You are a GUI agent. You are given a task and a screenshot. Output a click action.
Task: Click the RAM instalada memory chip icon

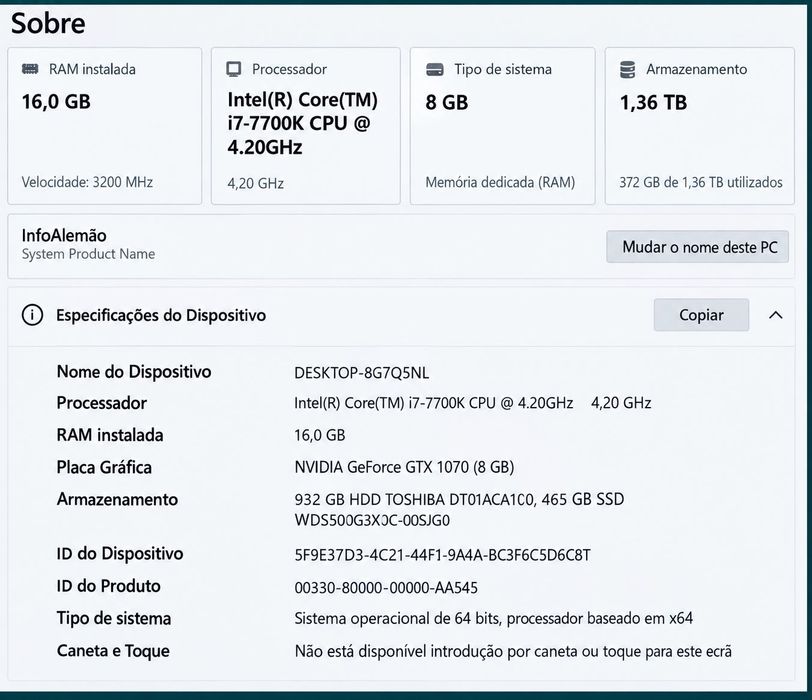point(30,69)
